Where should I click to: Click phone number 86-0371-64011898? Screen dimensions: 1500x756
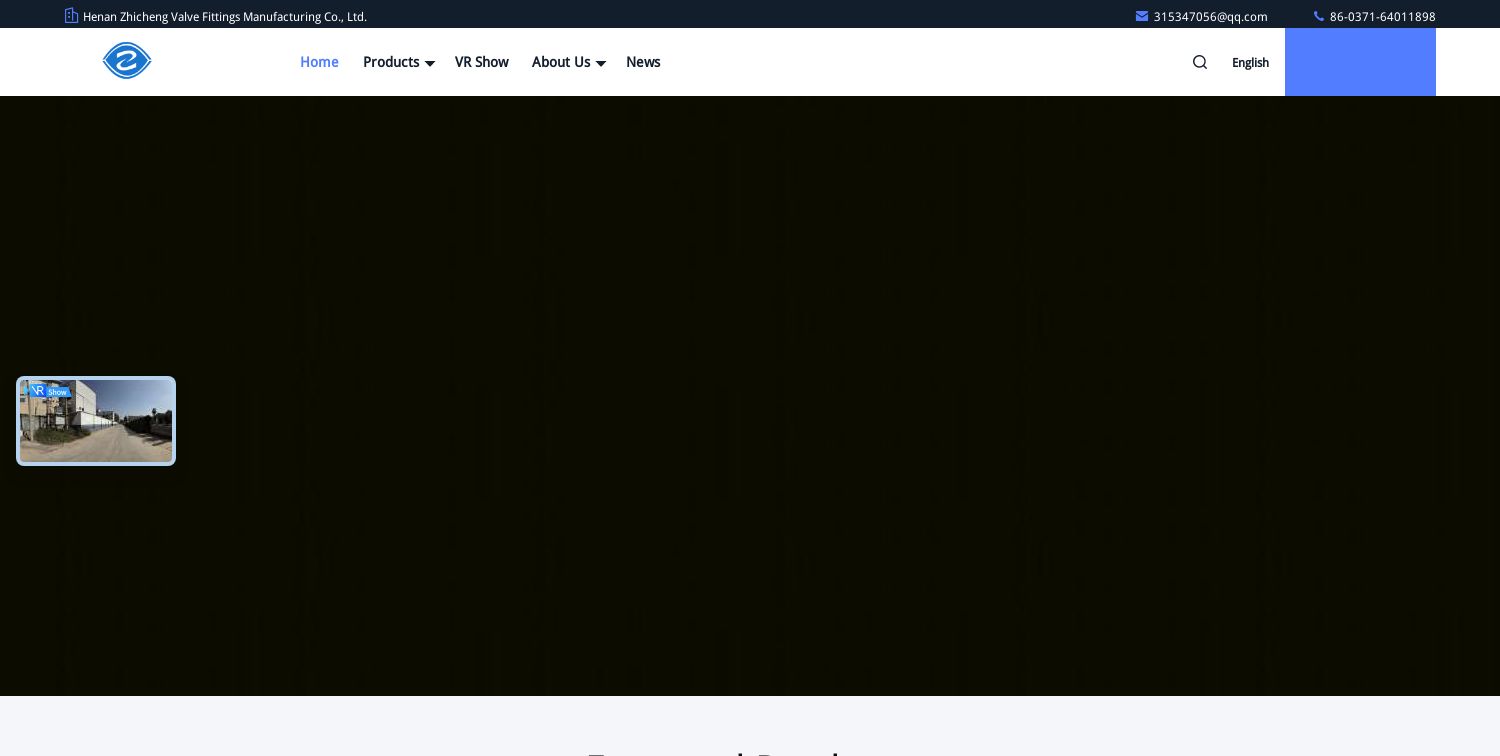point(1382,17)
